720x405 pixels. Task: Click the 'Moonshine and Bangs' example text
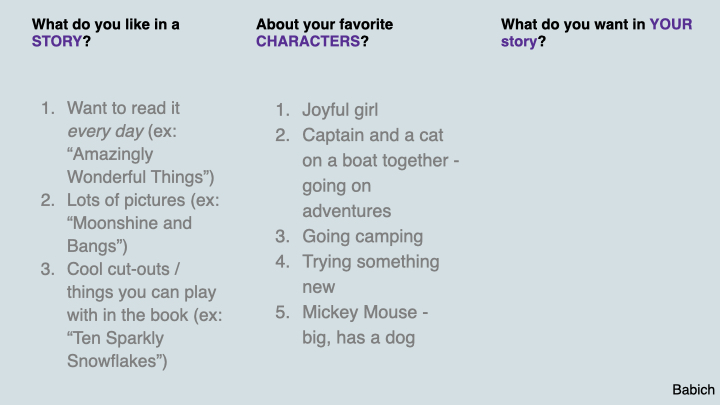tap(129, 235)
